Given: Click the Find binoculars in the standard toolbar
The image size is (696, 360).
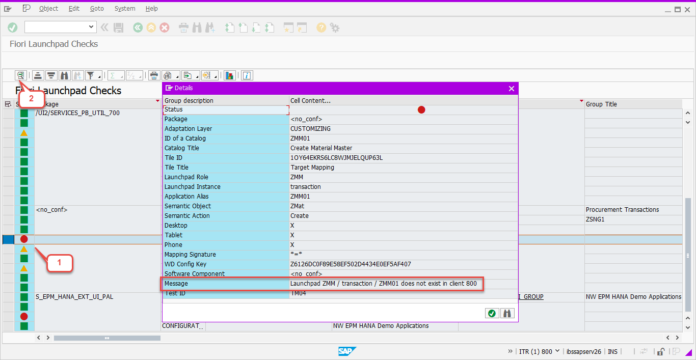Looking at the screenshot, I should pos(197,28).
